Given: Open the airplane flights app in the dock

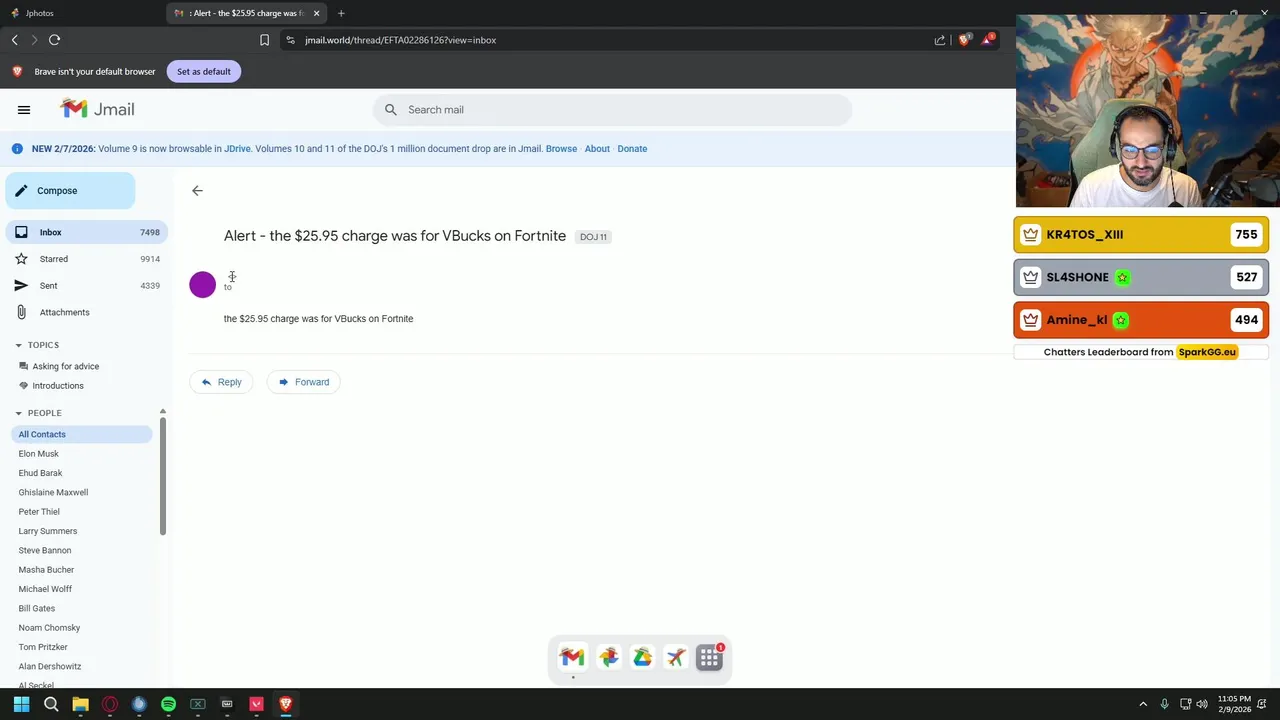Looking at the screenshot, I should click(676, 657).
